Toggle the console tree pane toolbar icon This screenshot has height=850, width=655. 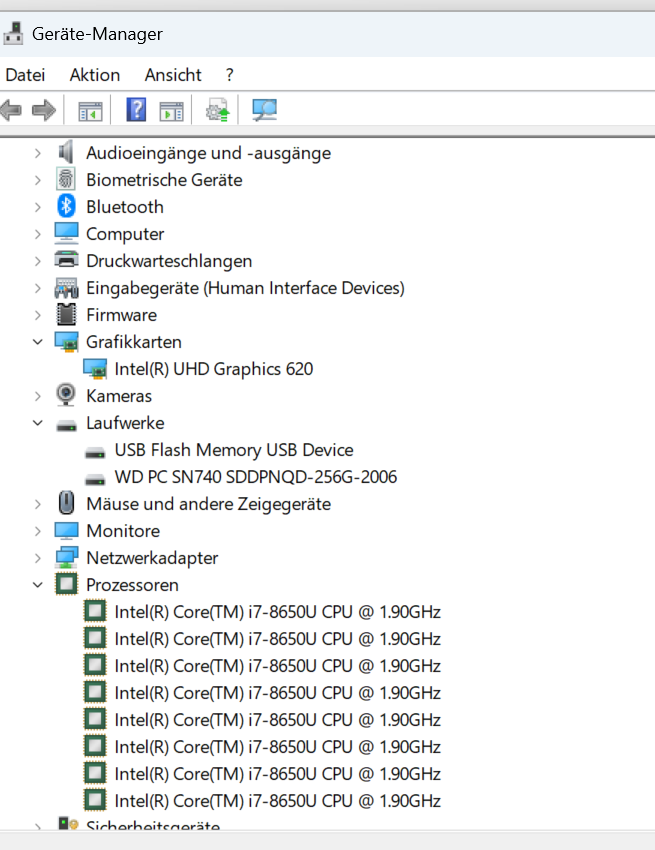click(90, 112)
